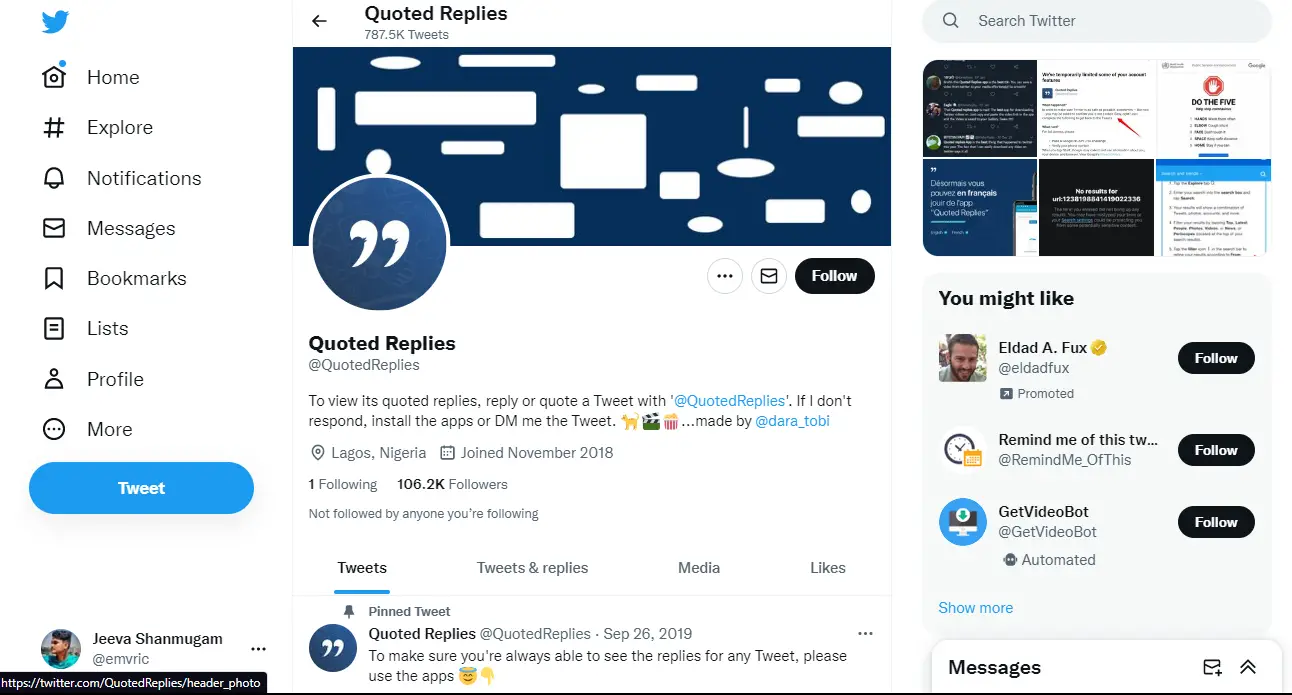
Task: Open pinned tweet's three-dot menu
Action: pos(866,633)
